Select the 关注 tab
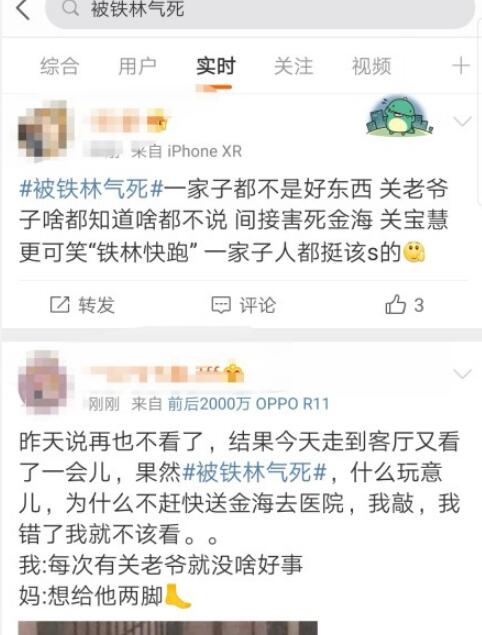The image size is (482, 635). [294, 66]
